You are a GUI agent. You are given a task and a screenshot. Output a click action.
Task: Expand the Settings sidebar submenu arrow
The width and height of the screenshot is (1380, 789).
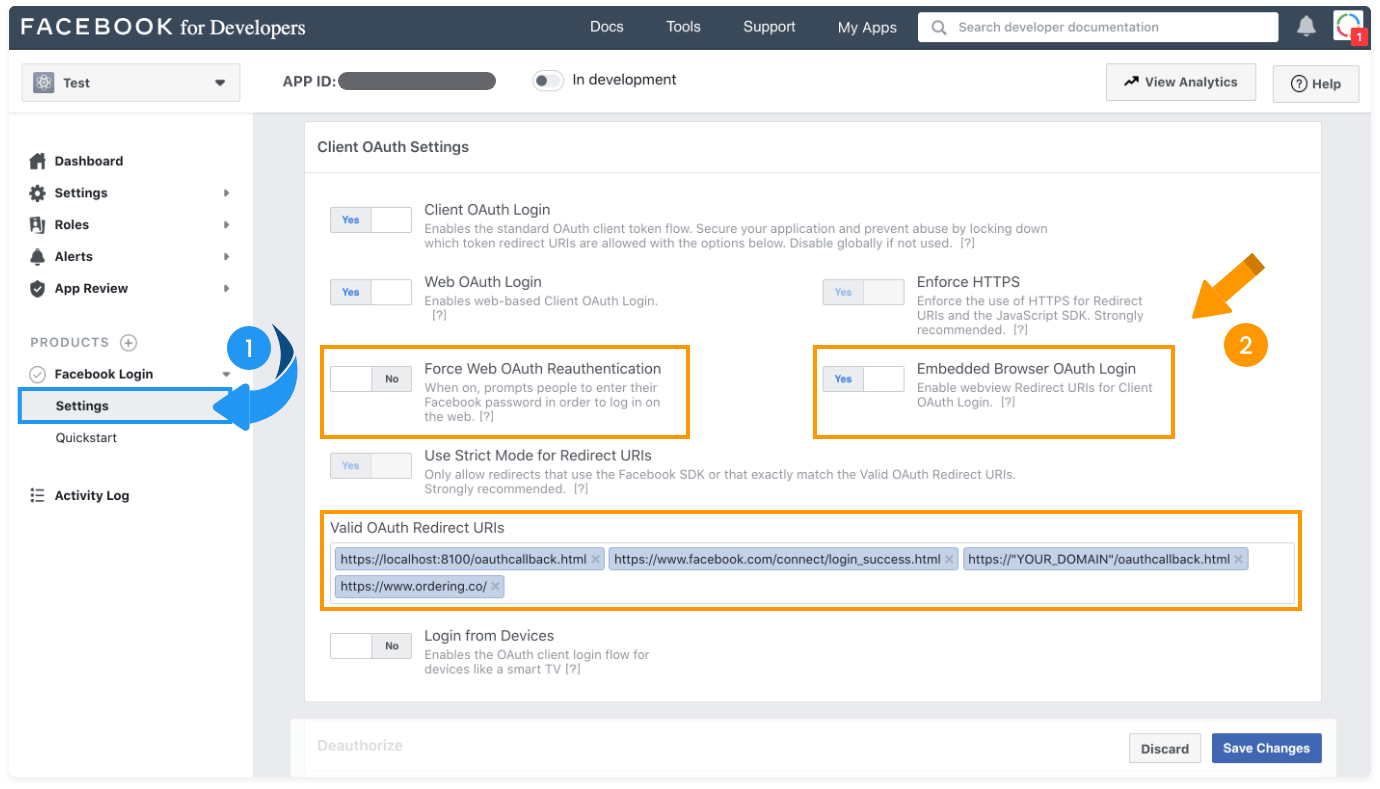pos(226,193)
